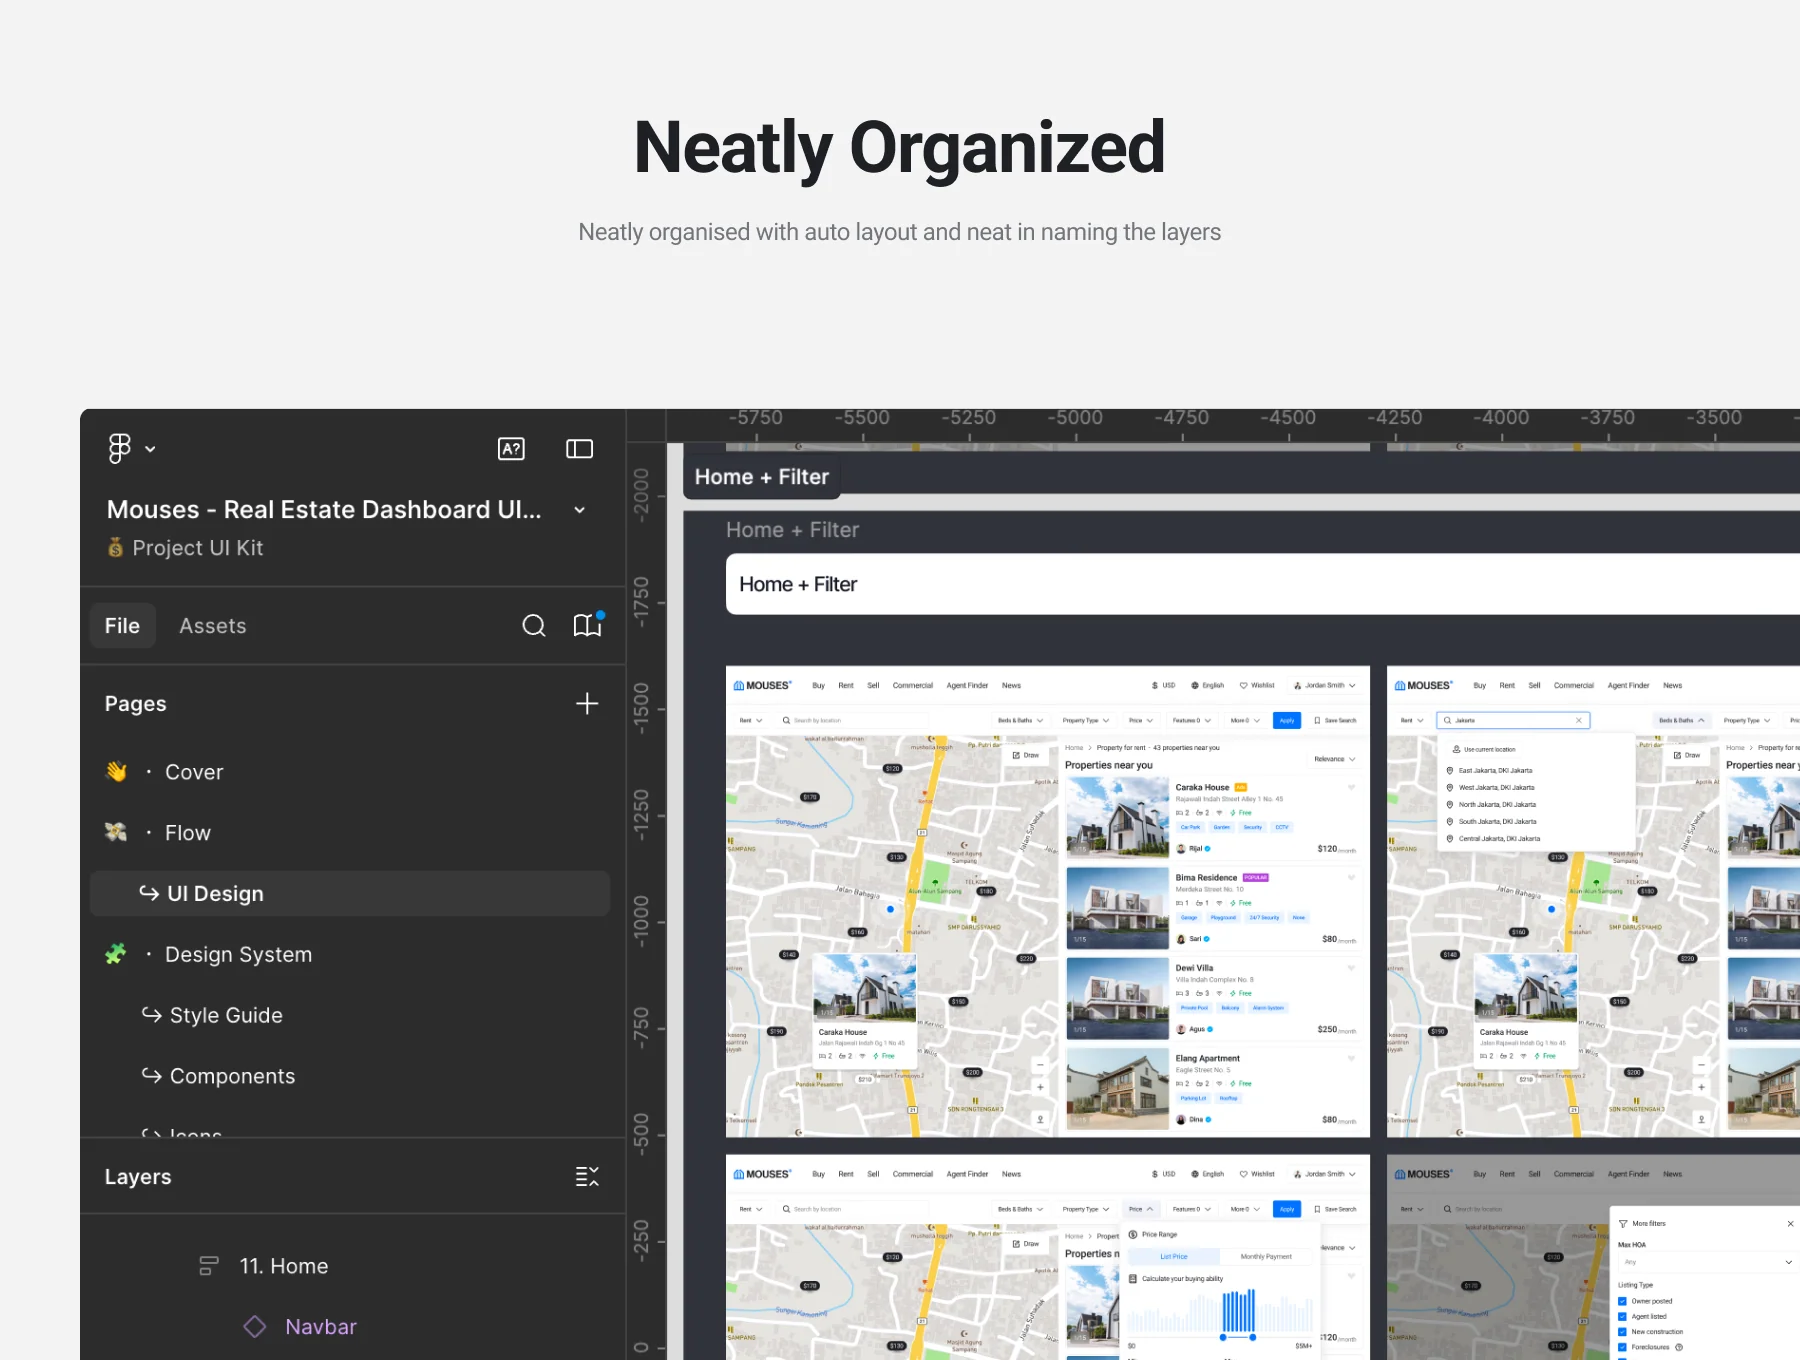Viewport: 1800px width, 1360px height.
Task: Switch to the File tab
Action: point(122,626)
